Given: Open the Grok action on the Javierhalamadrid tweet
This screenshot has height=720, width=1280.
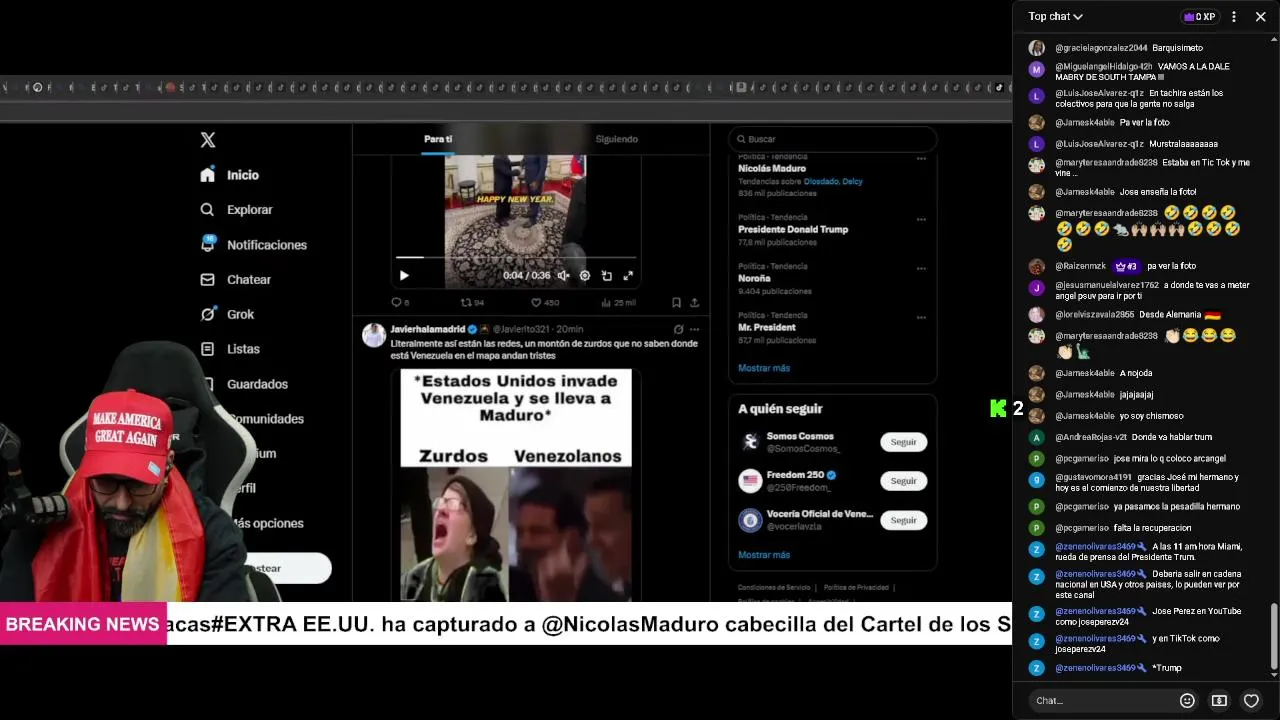Looking at the screenshot, I should [678, 329].
